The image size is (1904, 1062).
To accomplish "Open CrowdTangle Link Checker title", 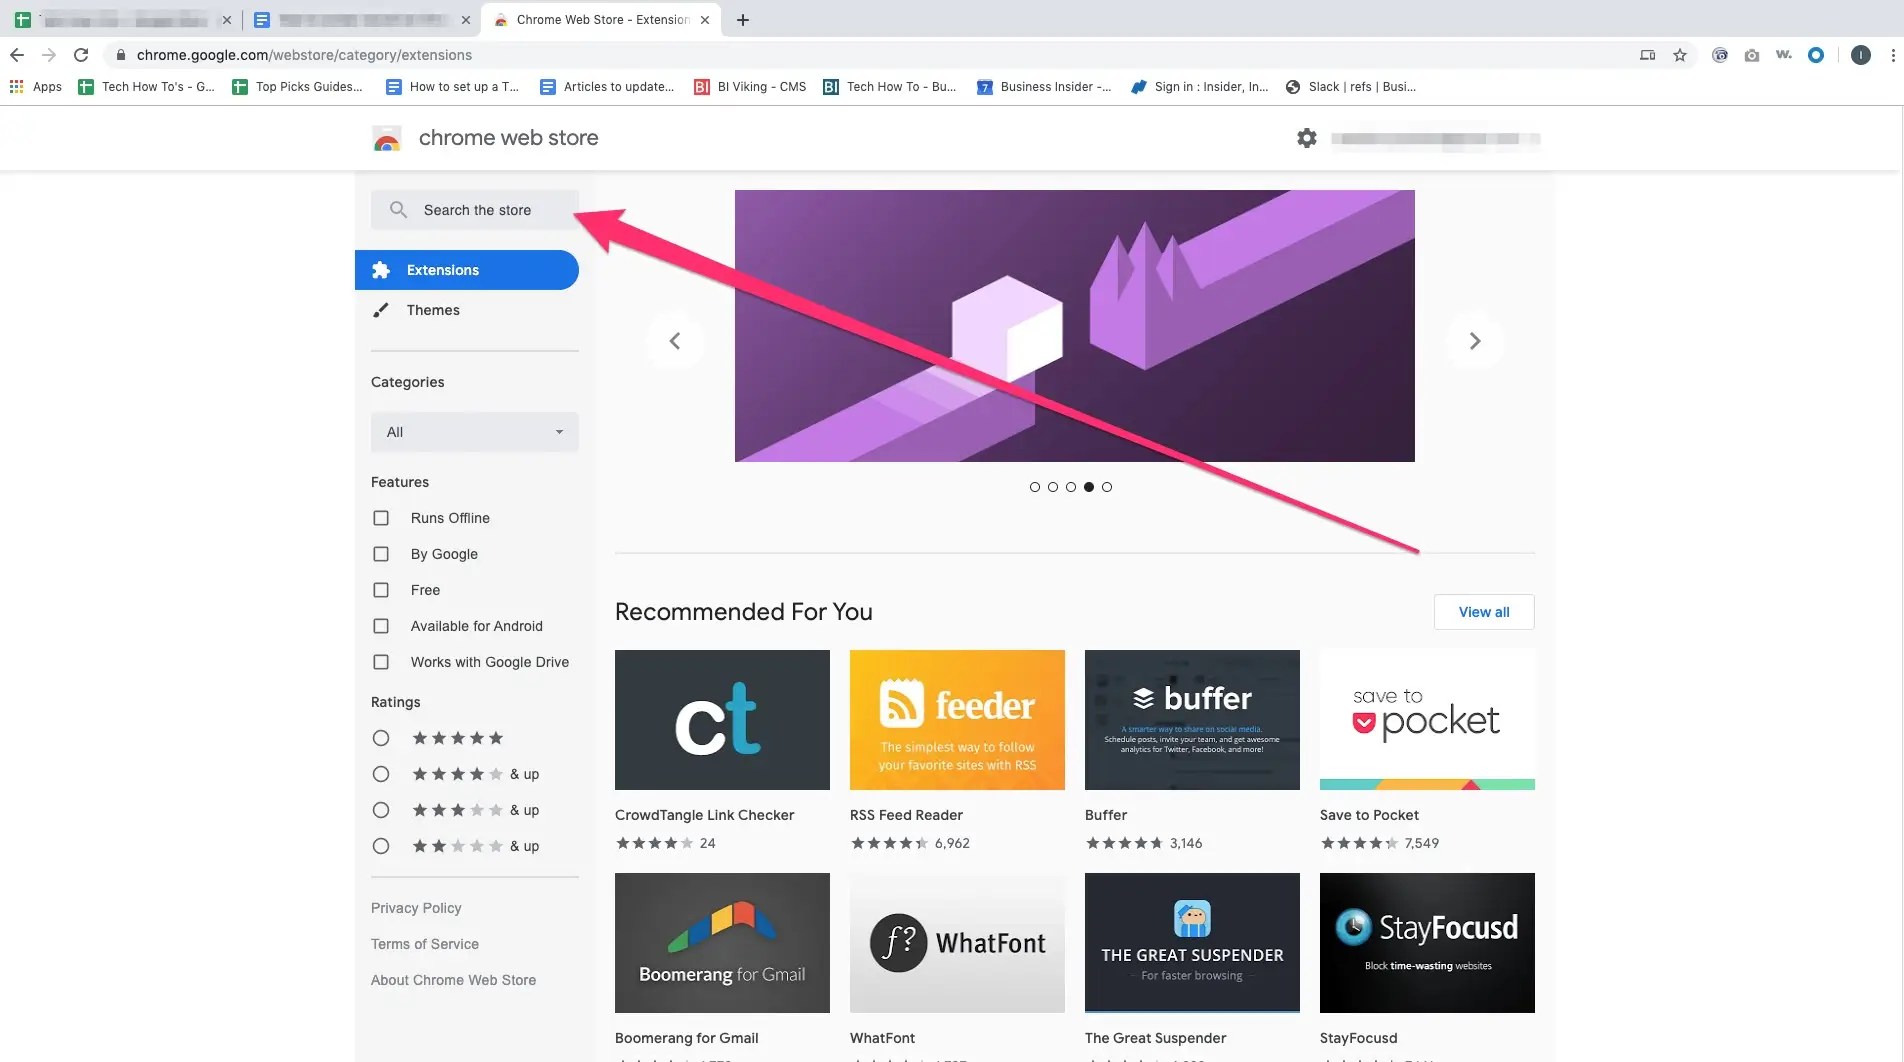I will tap(704, 815).
